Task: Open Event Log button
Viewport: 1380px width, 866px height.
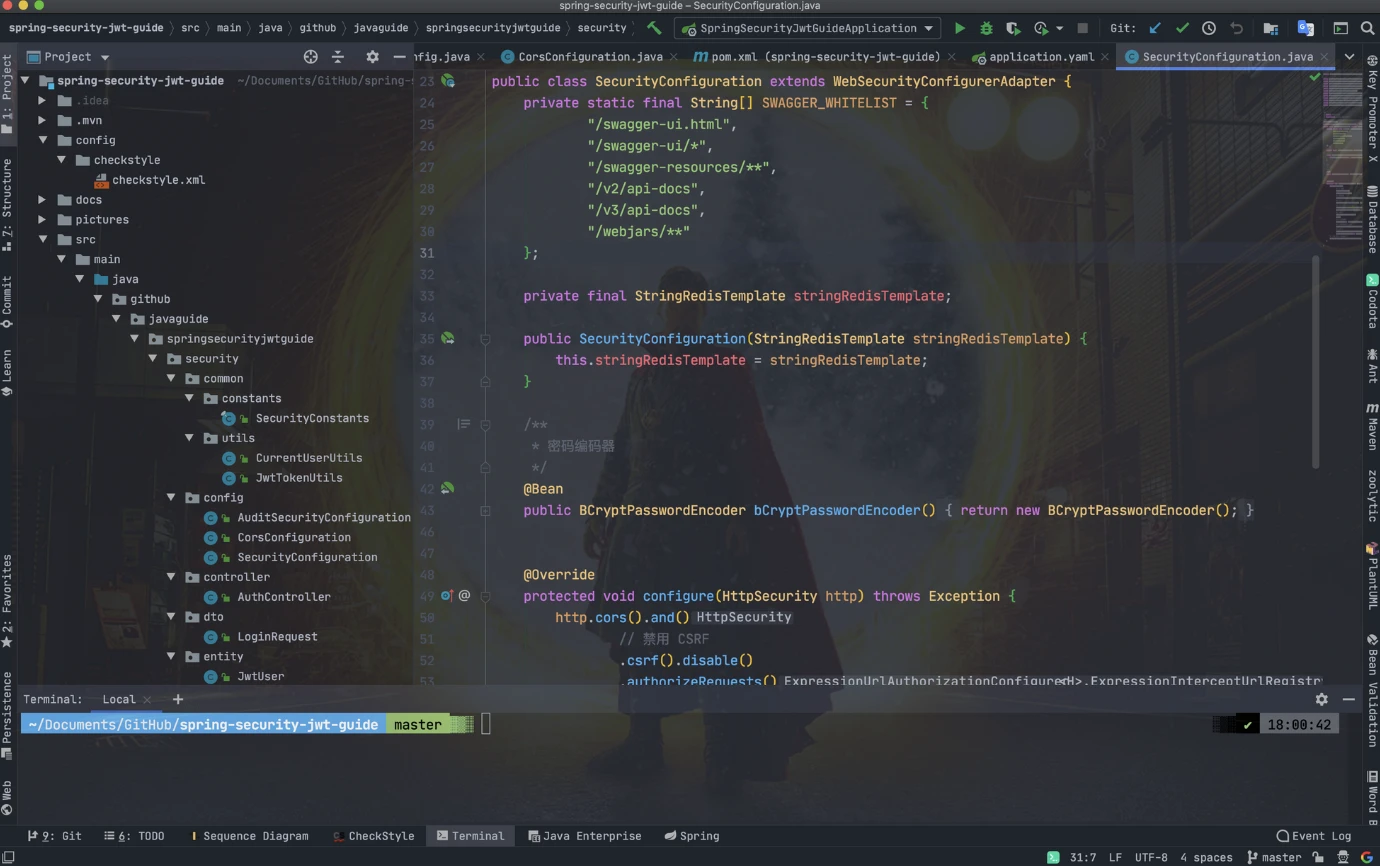Action: [1313, 836]
